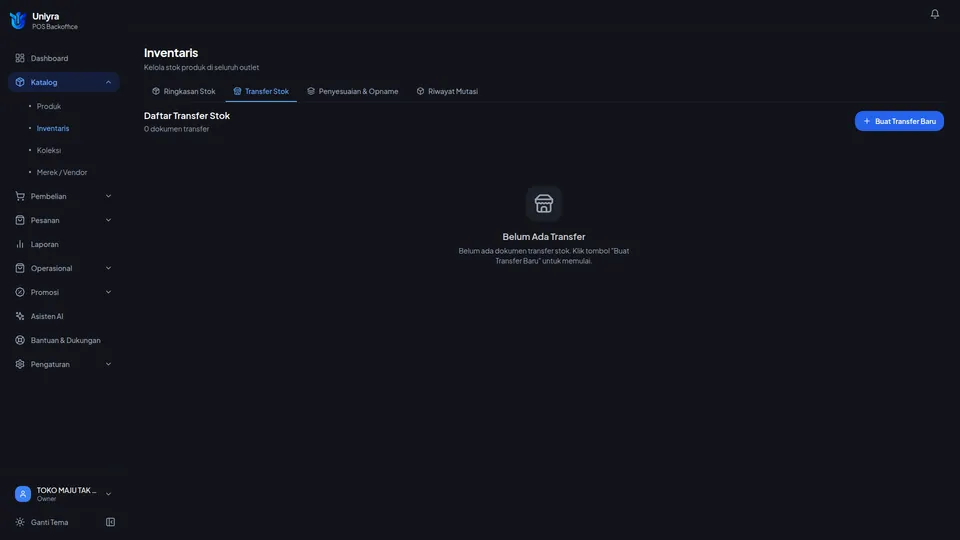This screenshot has width=960, height=540.
Task: Click the Katalog box icon
Action: (x=20, y=82)
